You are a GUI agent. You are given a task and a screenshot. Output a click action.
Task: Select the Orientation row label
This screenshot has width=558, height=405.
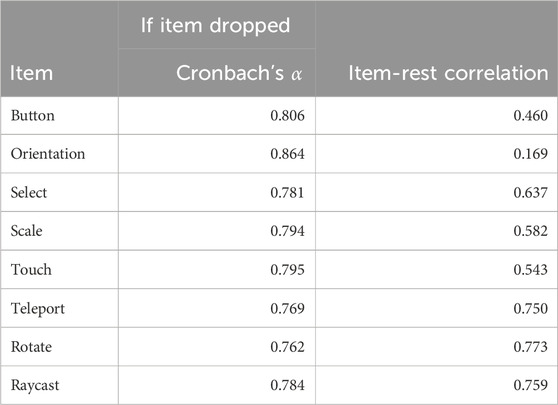coord(48,154)
